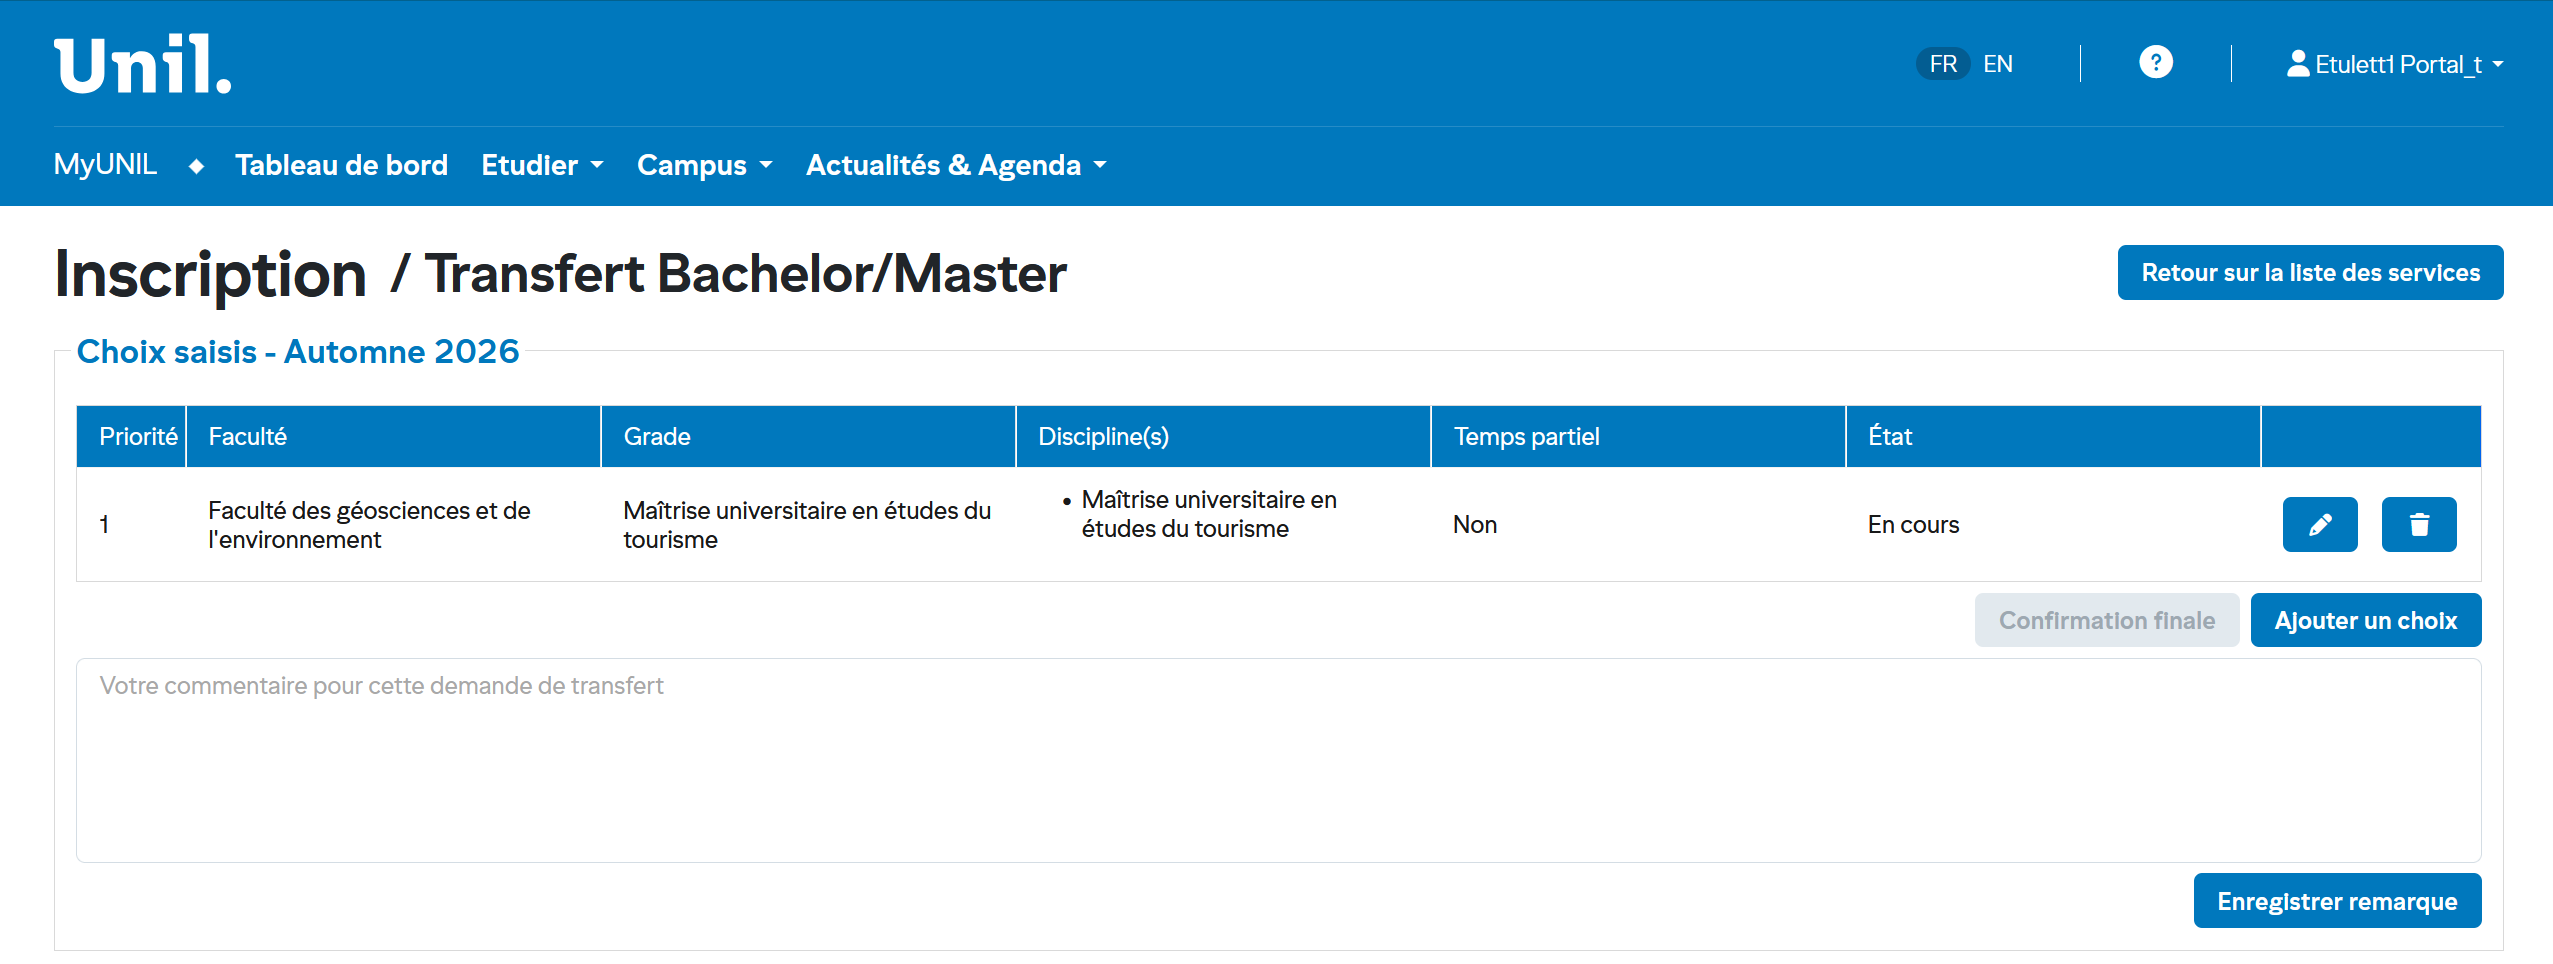
Task: Click the Unil logo
Action: 142,65
